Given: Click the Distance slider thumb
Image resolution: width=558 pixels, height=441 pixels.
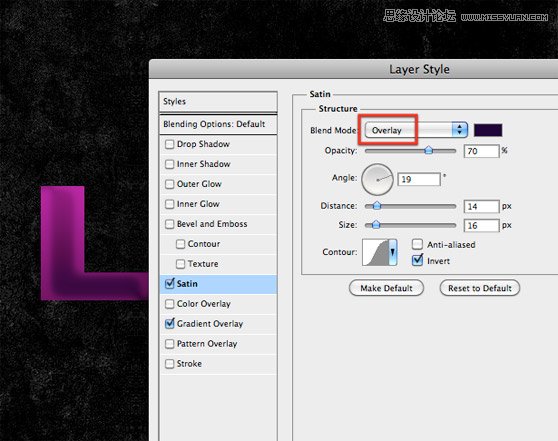Looking at the screenshot, I should [377, 205].
